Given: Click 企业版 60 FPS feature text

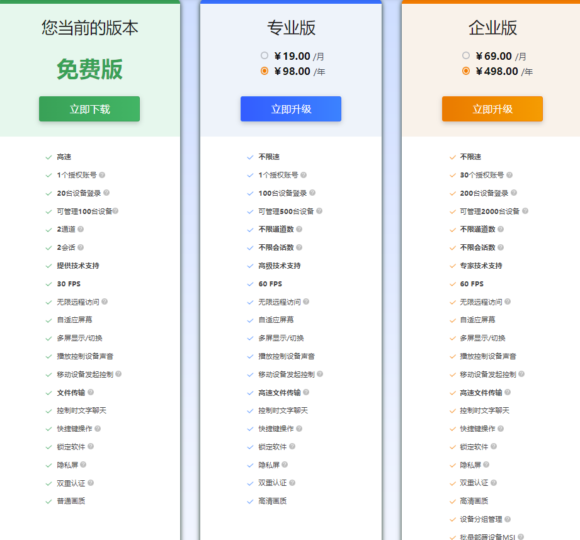Looking at the screenshot, I should (x=472, y=284).
